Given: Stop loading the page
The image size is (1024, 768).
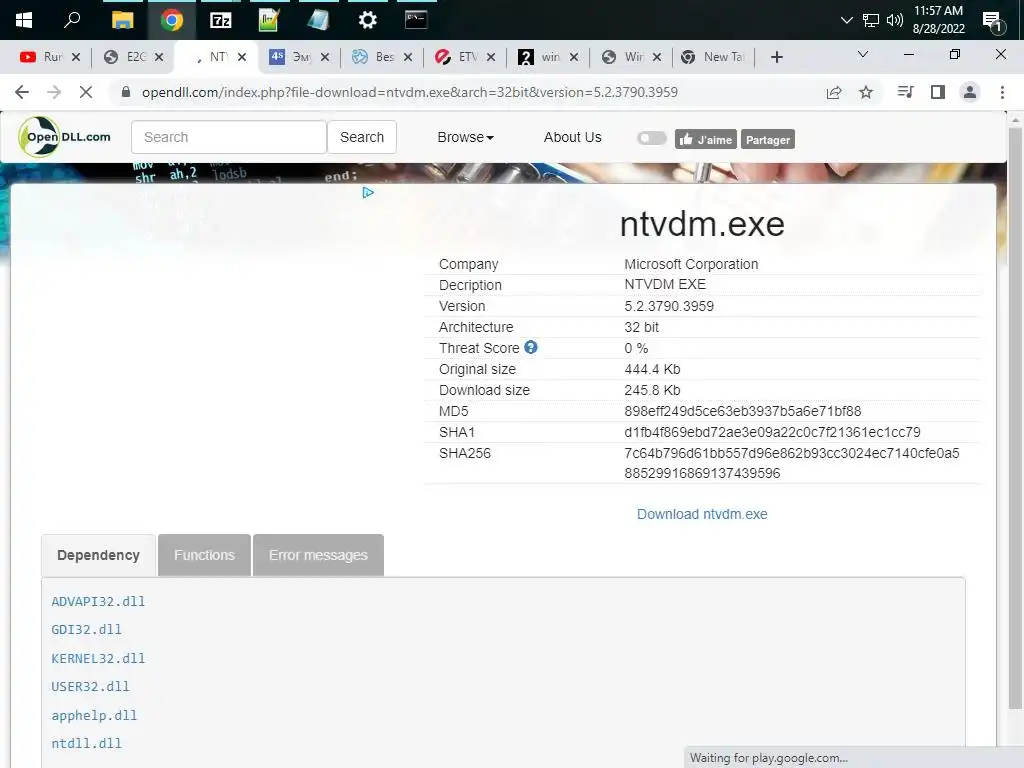Looking at the screenshot, I should coord(86,92).
